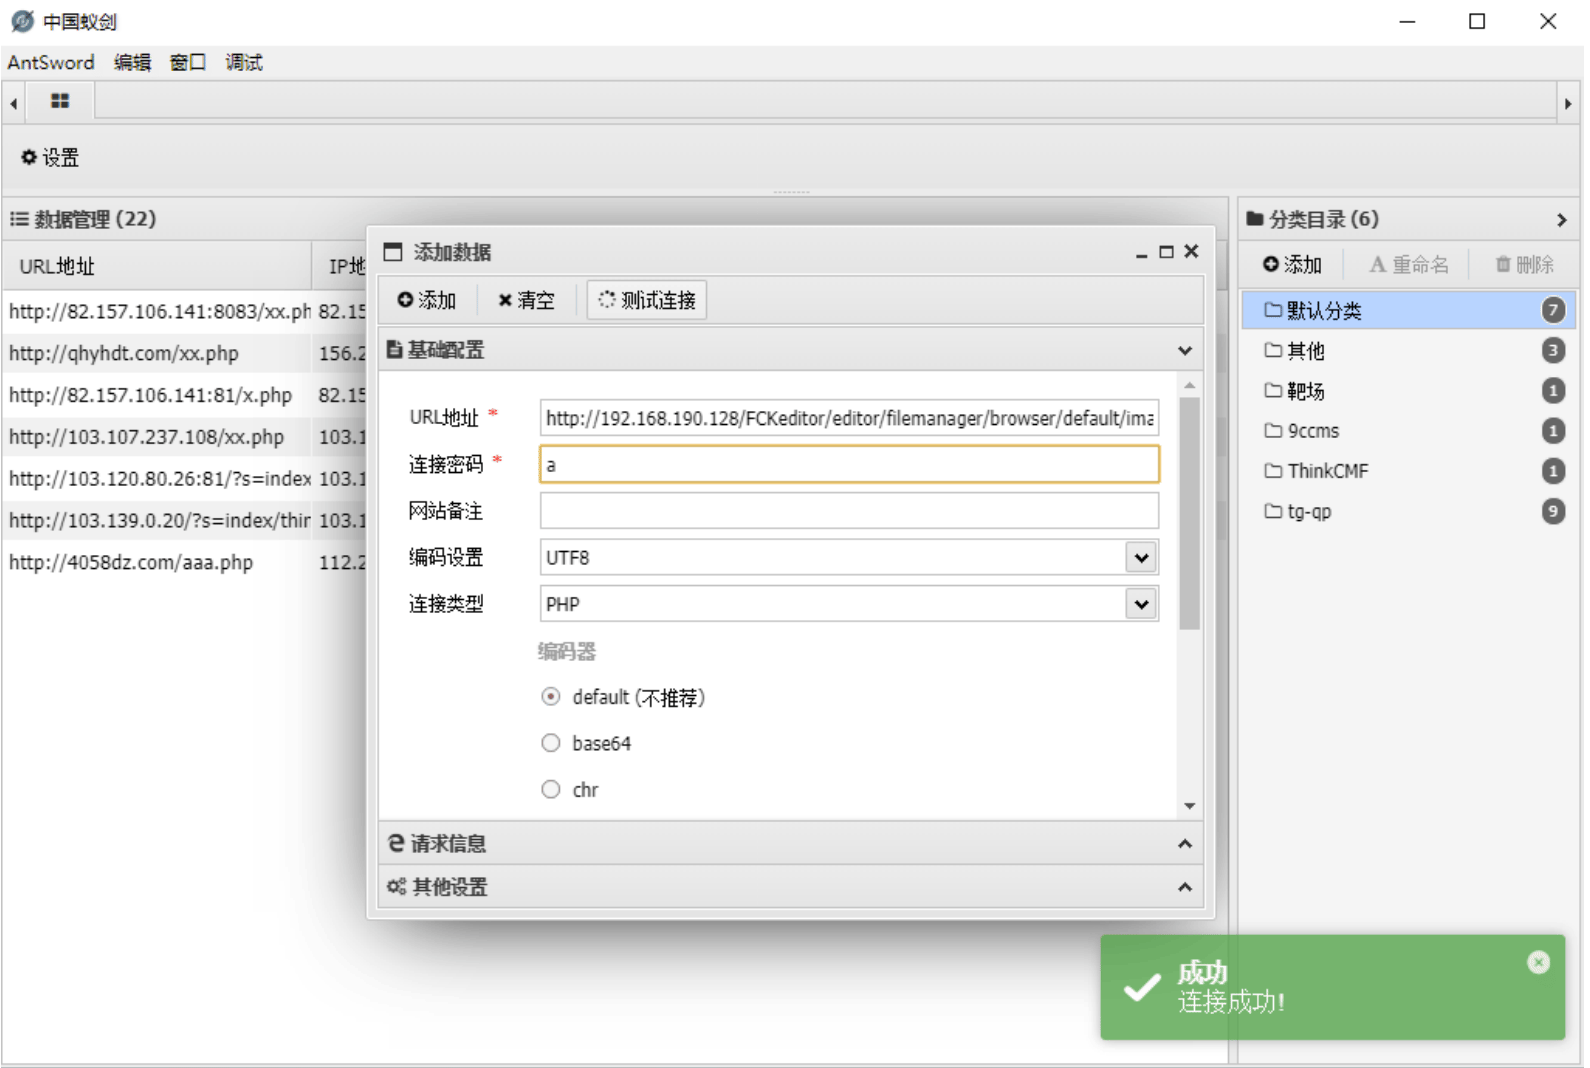Click the URL地址 input field
The height and width of the screenshot is (1068, 1590).
coord(849,418)
